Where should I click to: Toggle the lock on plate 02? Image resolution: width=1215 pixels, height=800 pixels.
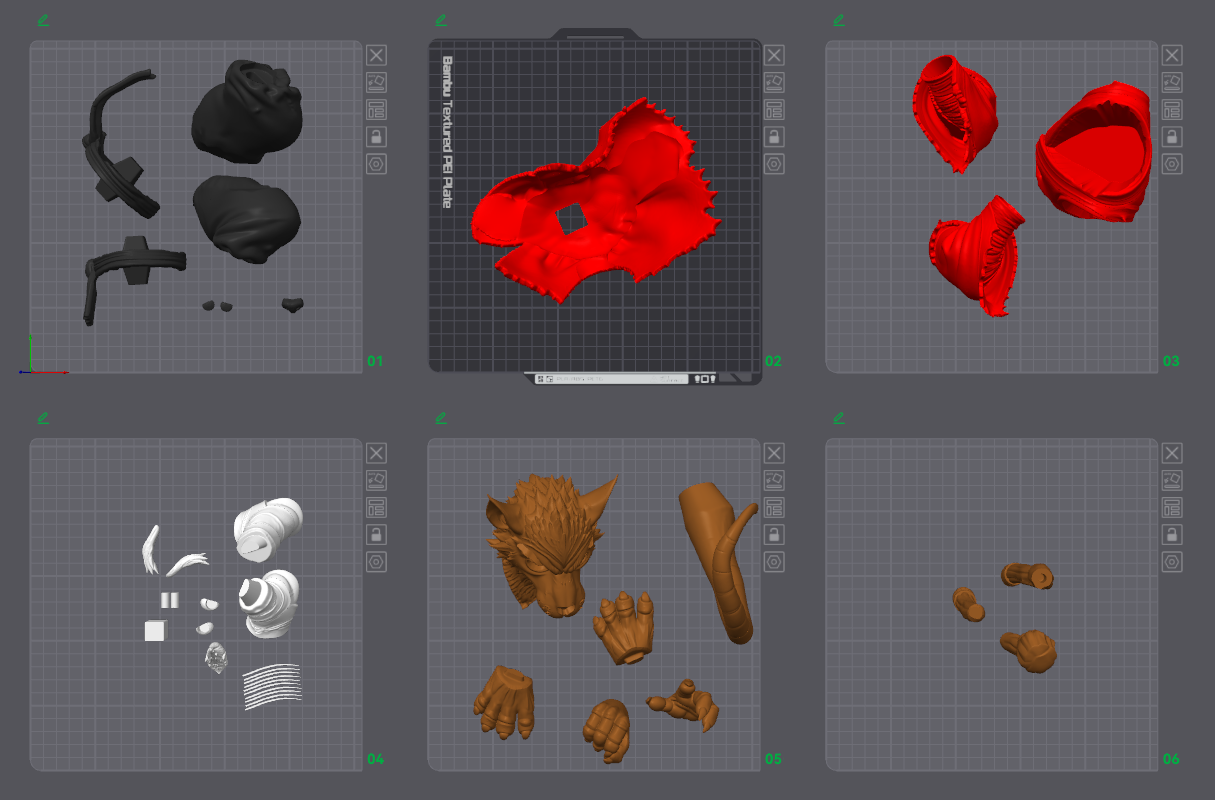point(774,136)
